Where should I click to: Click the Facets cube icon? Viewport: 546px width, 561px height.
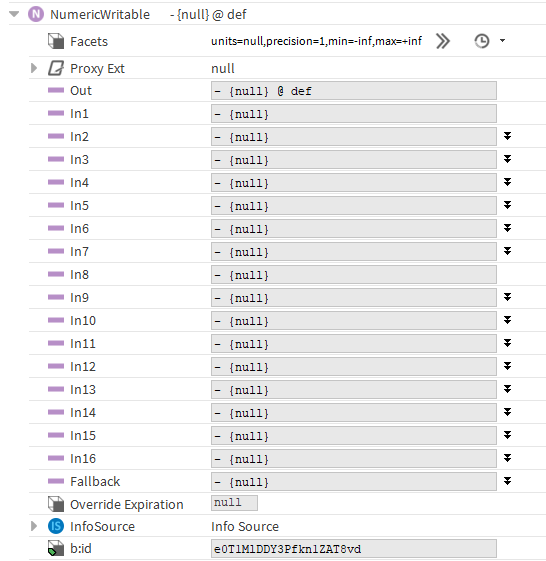[x=56, y=41]
